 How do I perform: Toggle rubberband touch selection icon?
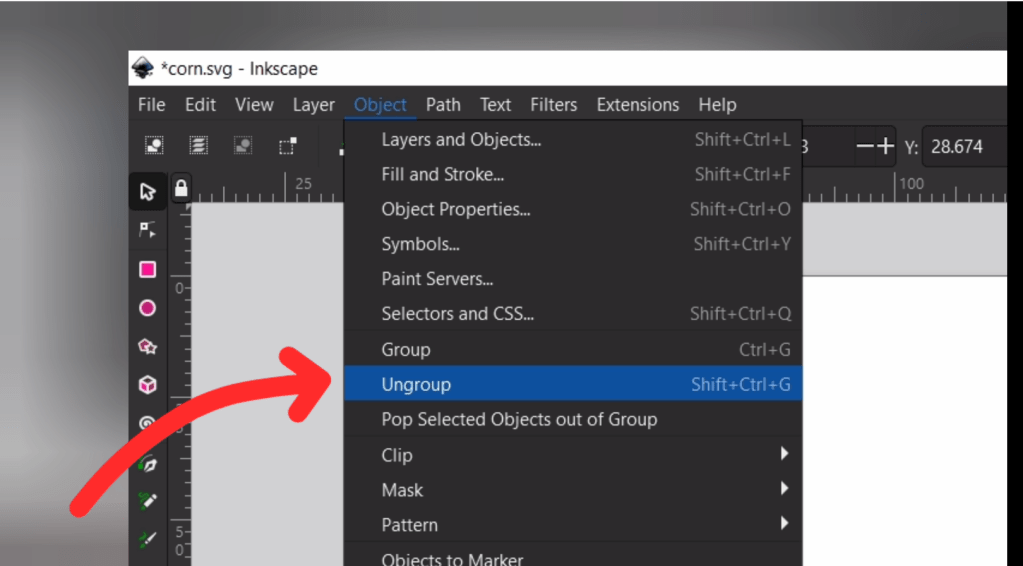(288, 145)
